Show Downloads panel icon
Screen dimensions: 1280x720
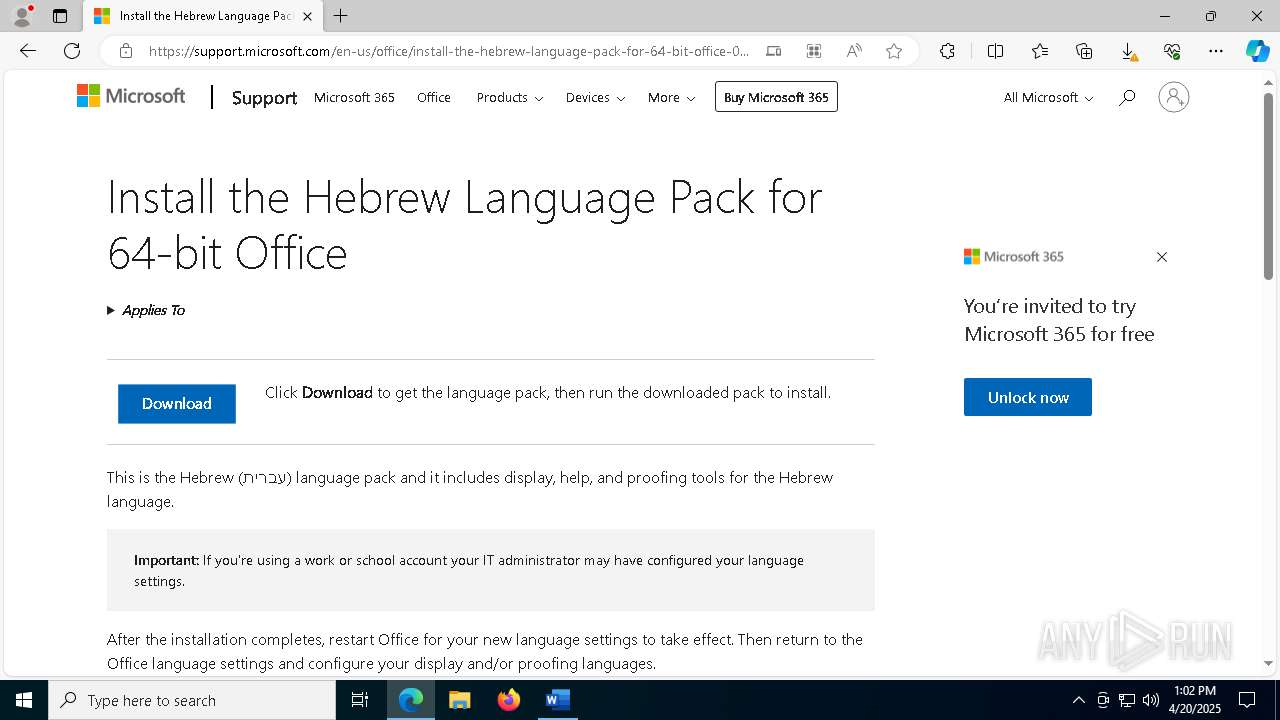(x=1128, y=51)
